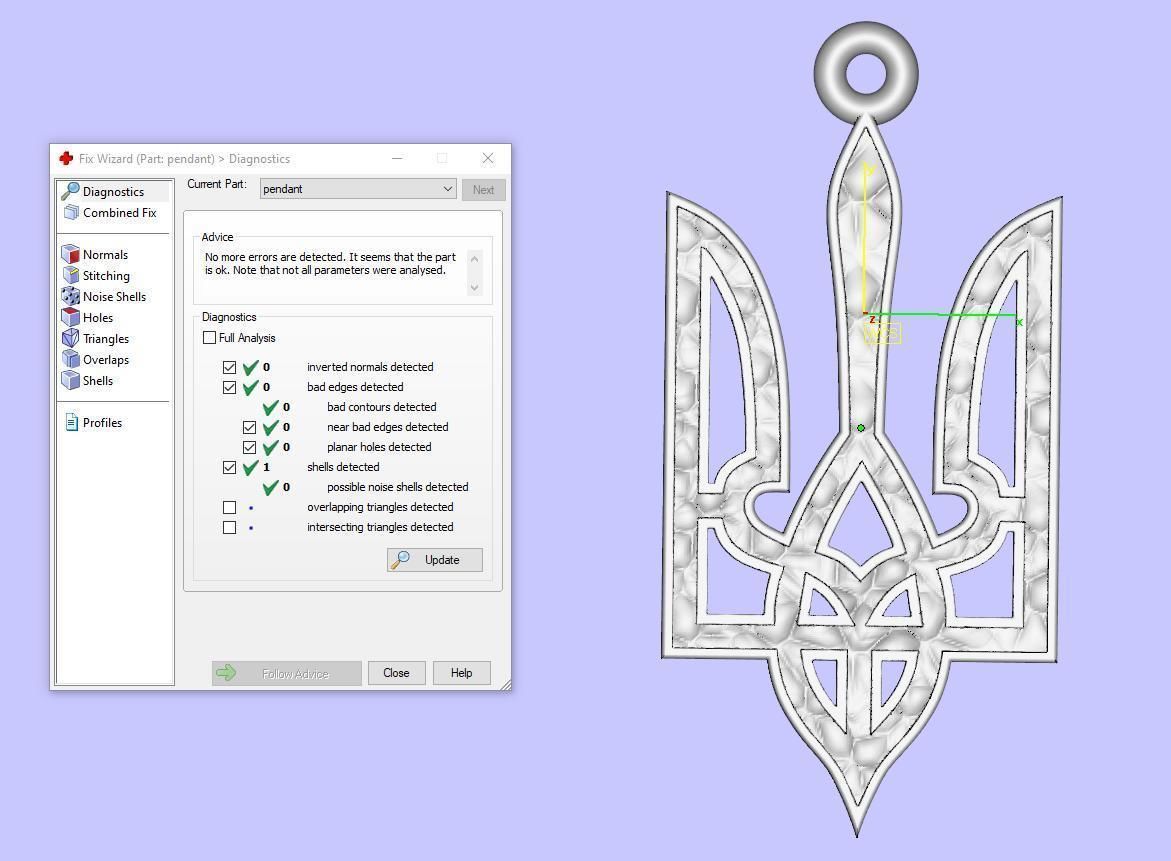Uncheck the near bad edges detected checkbox
This screenshot has height=861, width=1171.
tap(249, 427)
